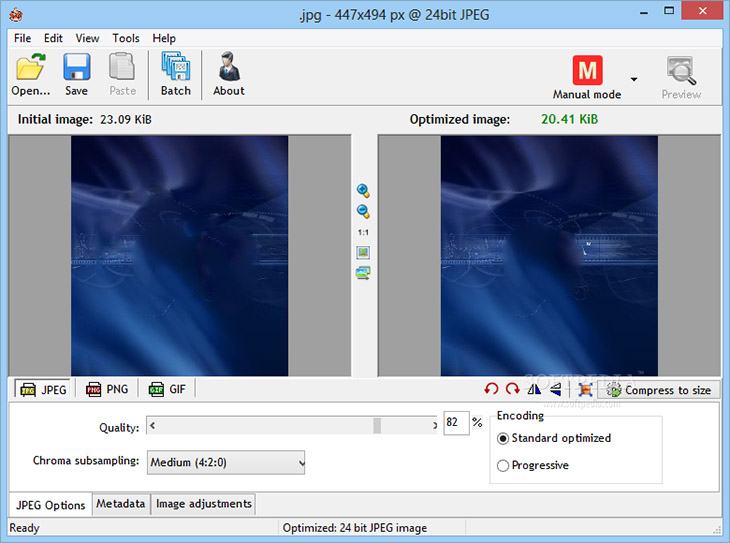
Task: Click the initial image preview
Action: [x=180, y=256]
